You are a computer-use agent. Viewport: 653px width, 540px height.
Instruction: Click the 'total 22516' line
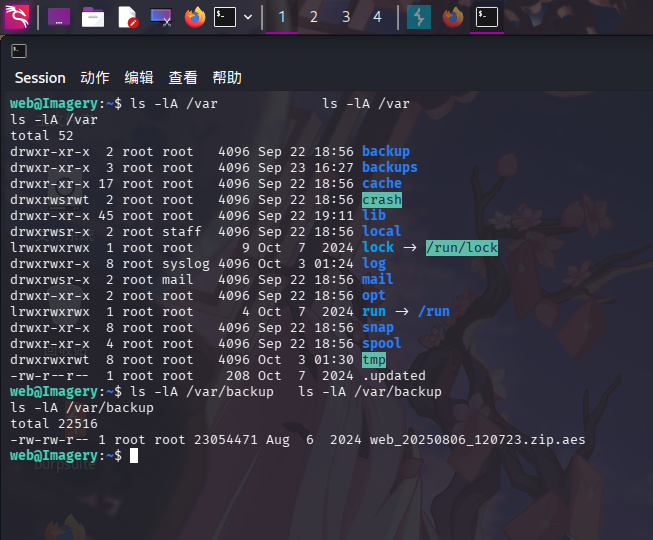pos(54,424)
